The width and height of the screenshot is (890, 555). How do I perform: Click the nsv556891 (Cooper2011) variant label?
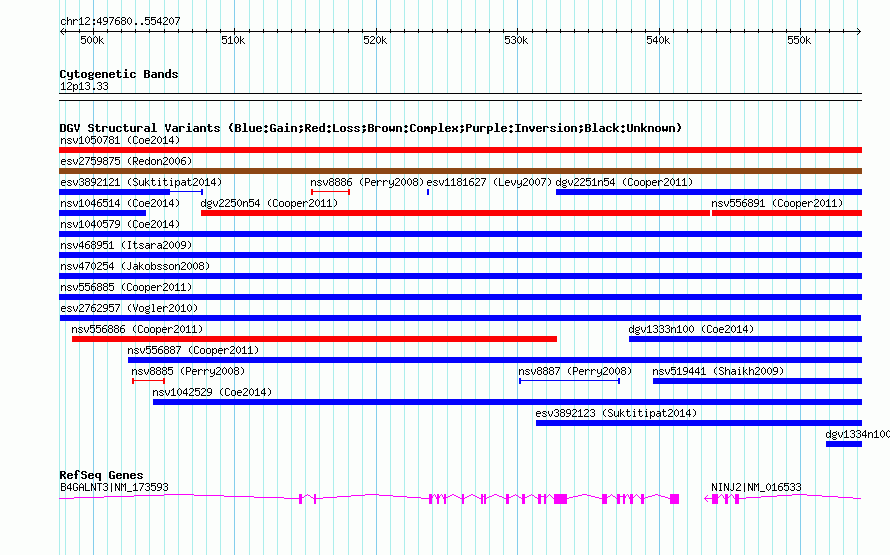coord(777,203)
